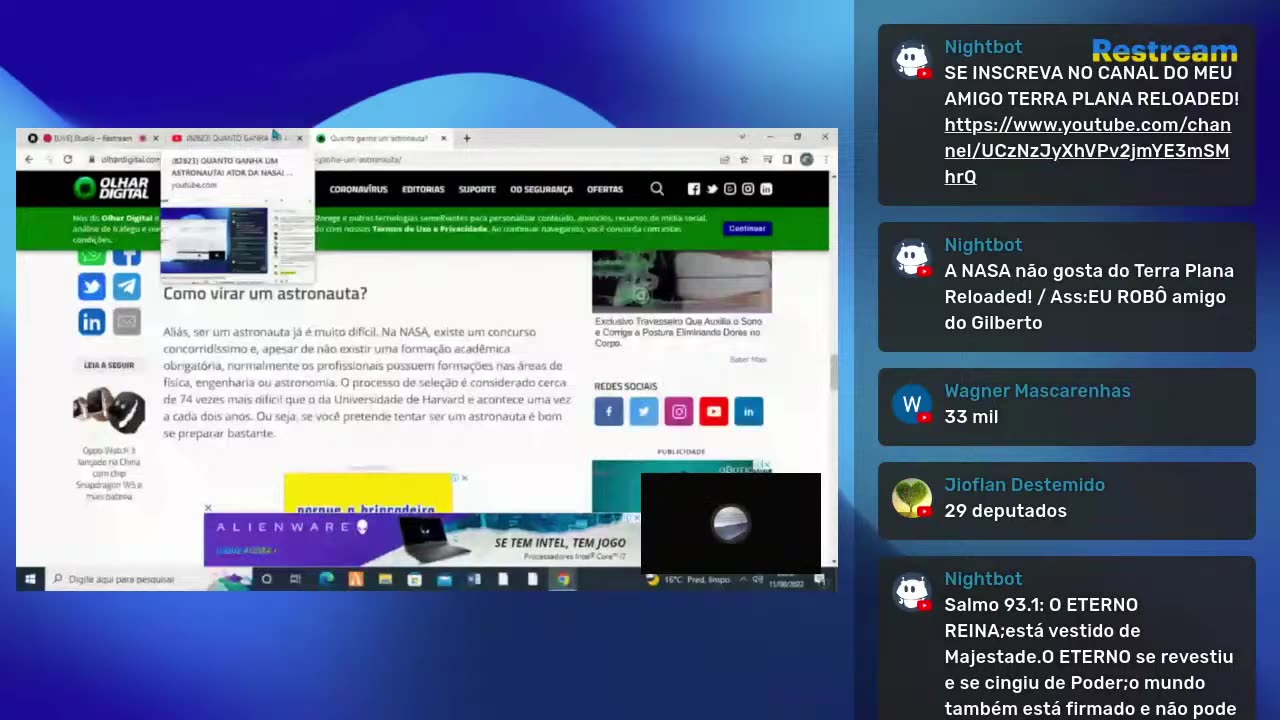Open File Explorer from the taskbar

point(385,579)
